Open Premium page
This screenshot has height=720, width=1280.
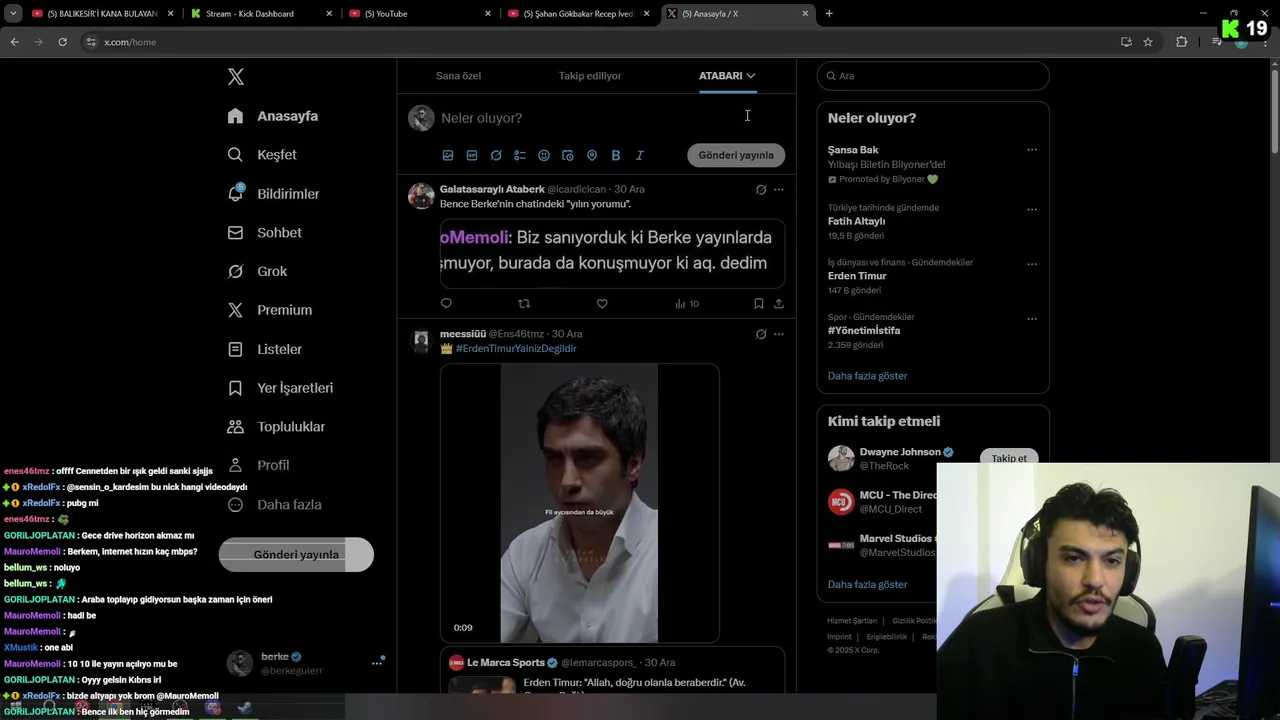(x=270, y=310)
